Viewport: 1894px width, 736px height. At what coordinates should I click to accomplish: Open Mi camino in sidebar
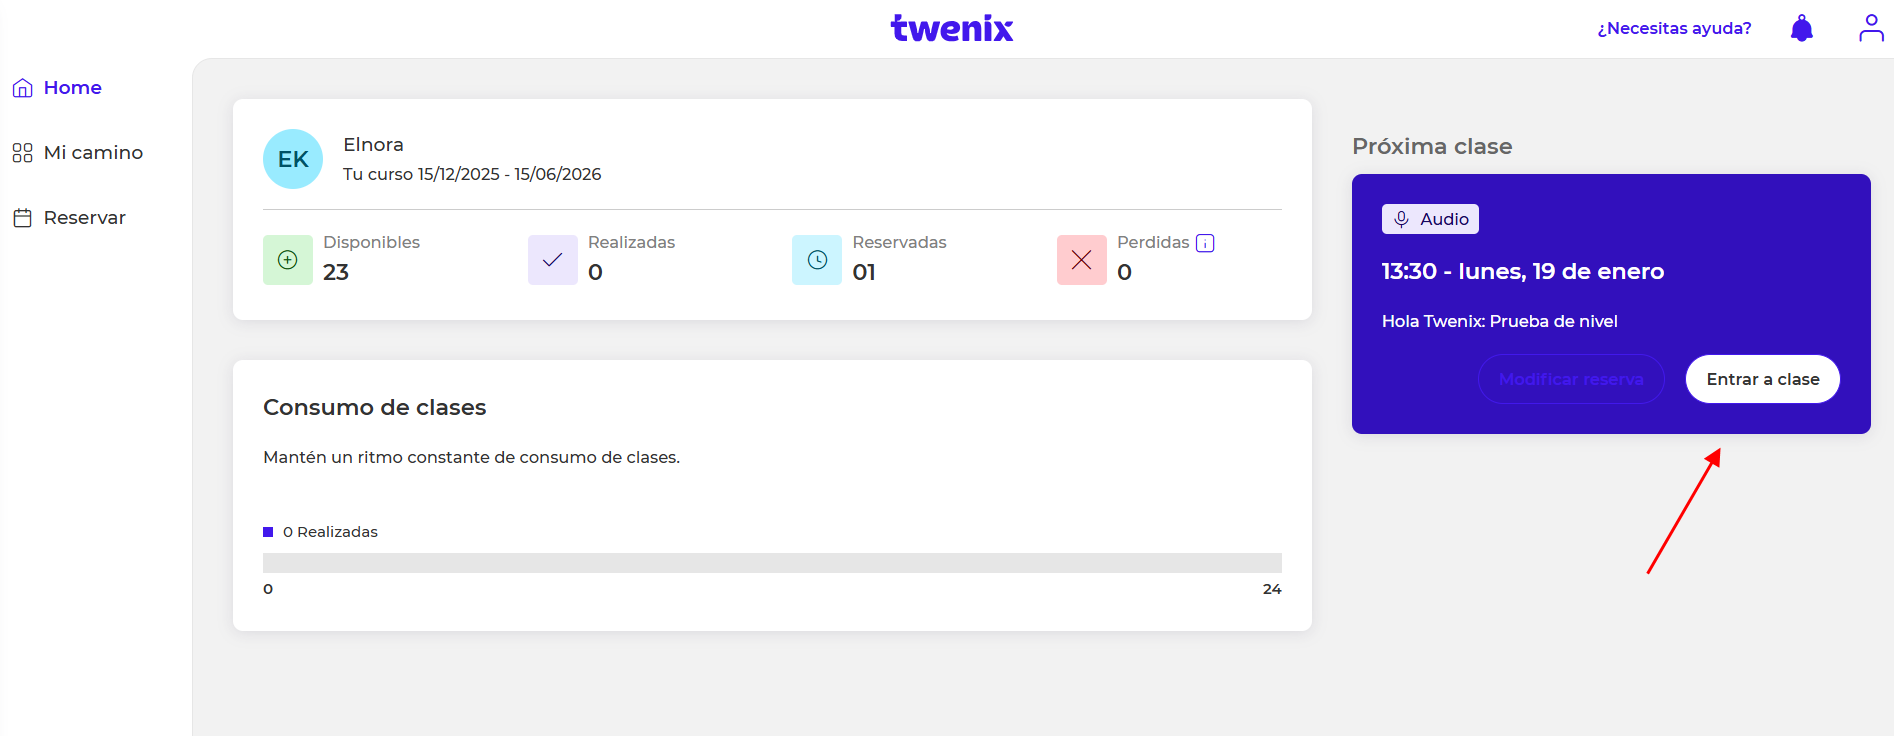click(x=92, y=153)
